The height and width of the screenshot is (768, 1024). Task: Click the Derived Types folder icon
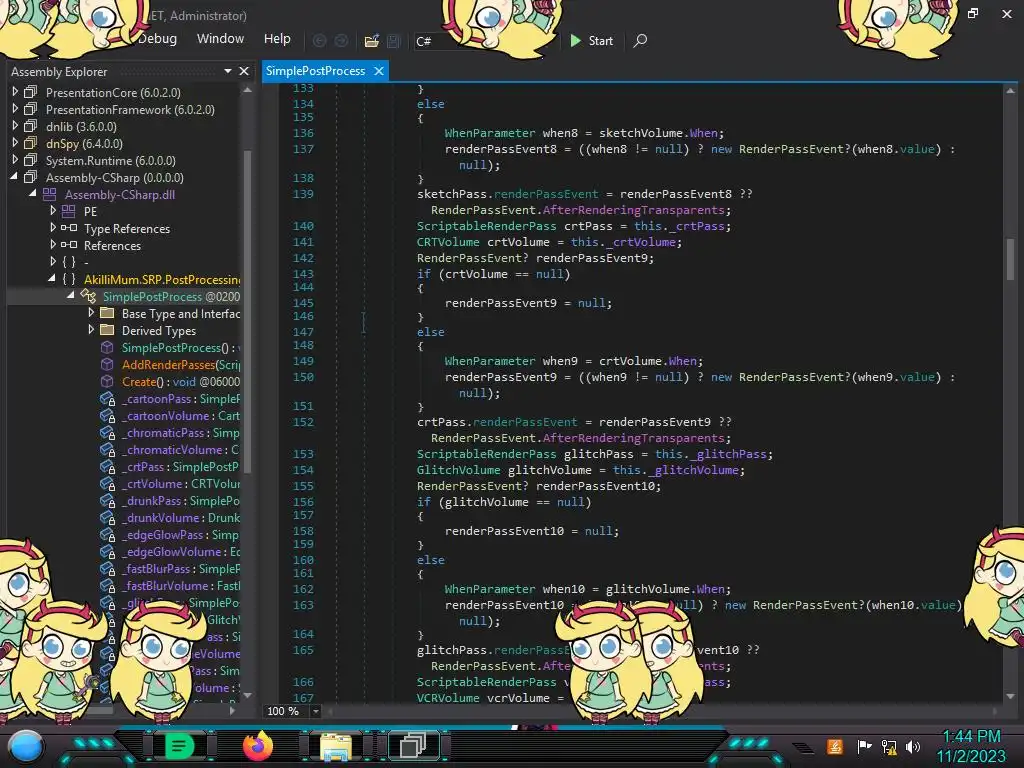coord(107,330)
